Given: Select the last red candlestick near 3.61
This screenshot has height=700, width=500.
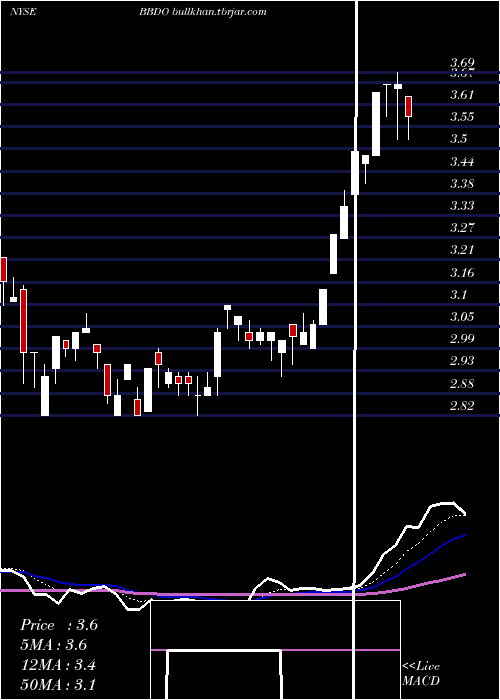Looking at the screenshot, I should click(408, 106).
